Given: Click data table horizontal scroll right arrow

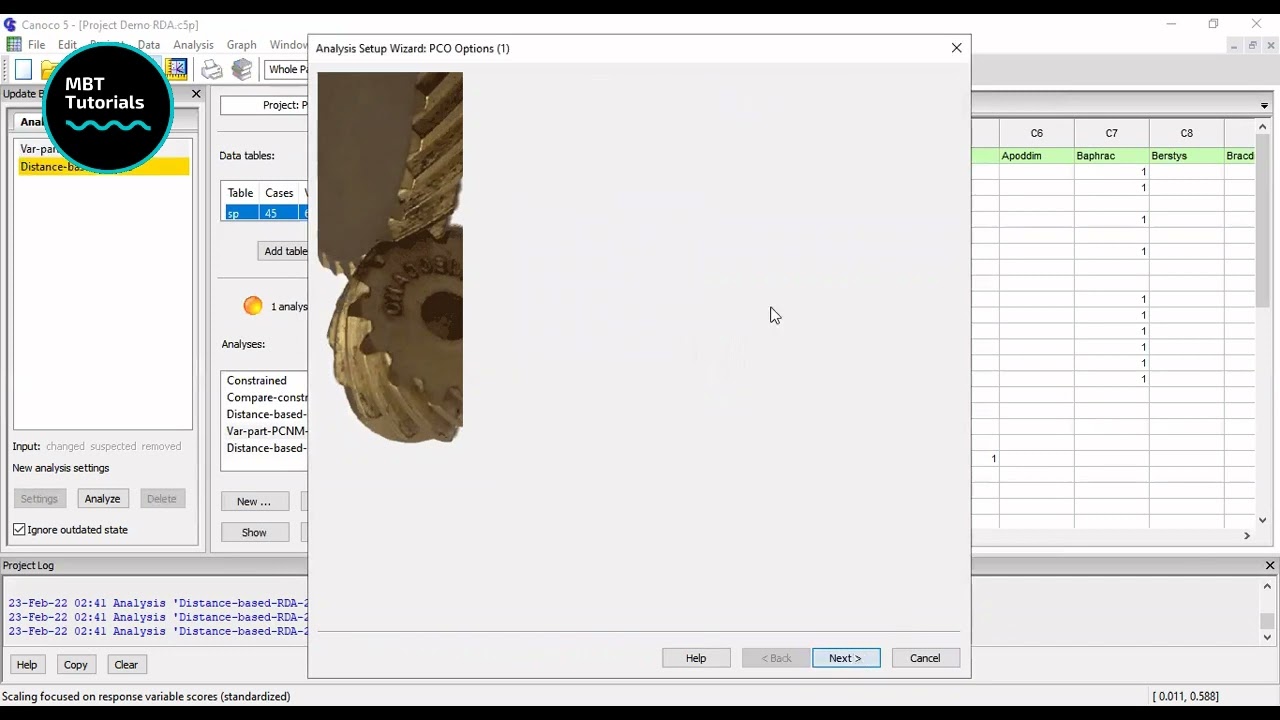Looking at the screenshot, I should 1247,536.
